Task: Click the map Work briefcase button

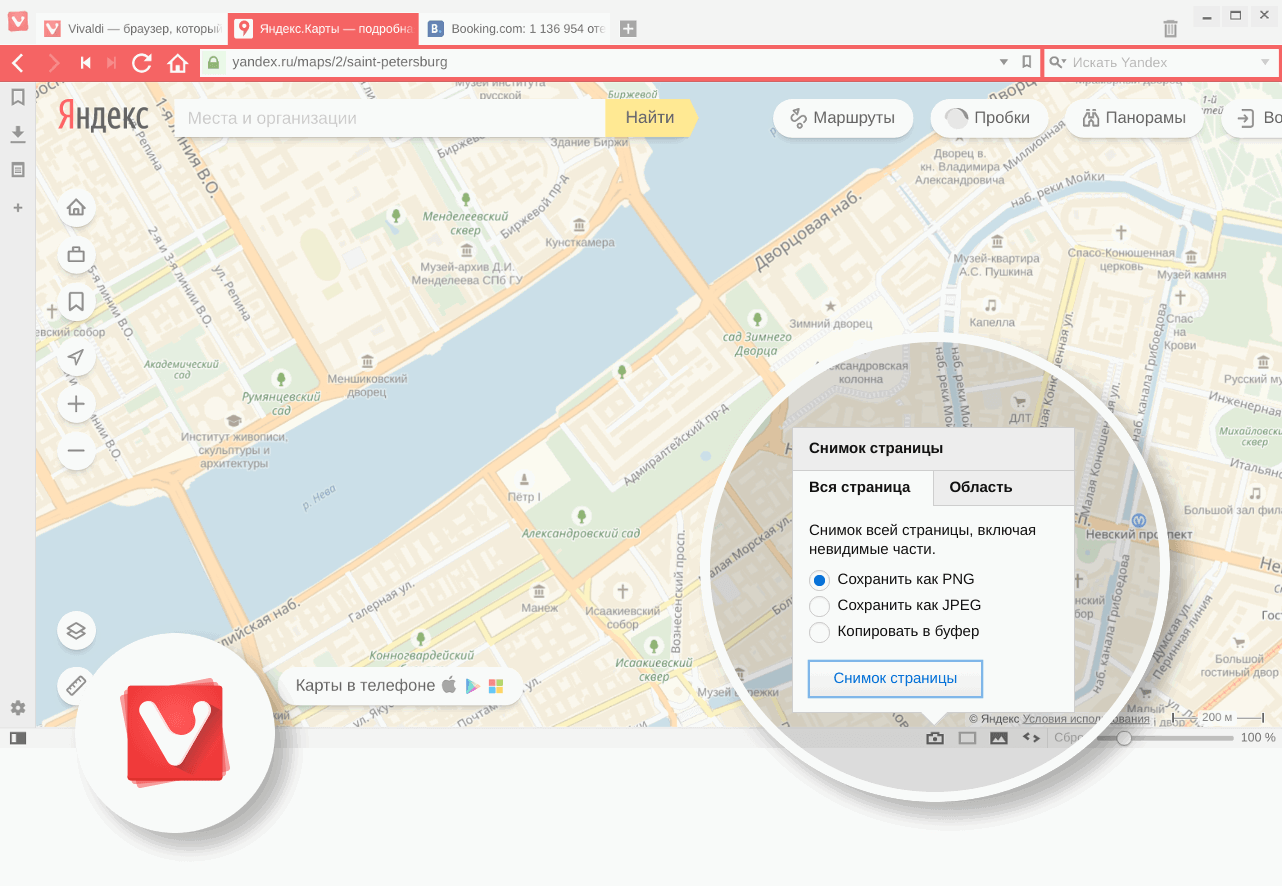Action: [76, 255]
